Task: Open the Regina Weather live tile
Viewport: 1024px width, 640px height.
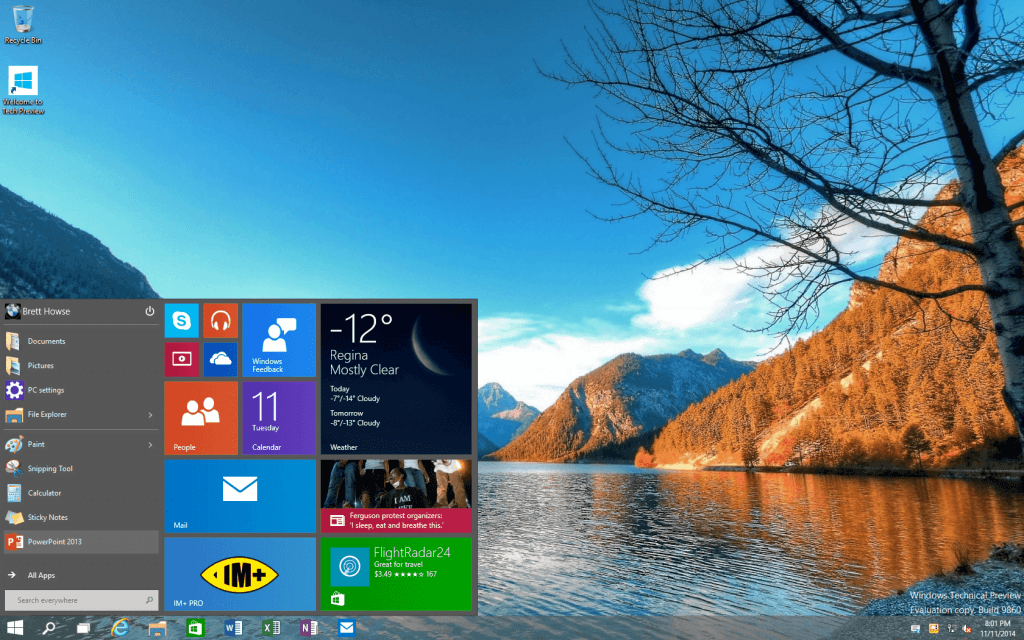Action: [395, 379]
